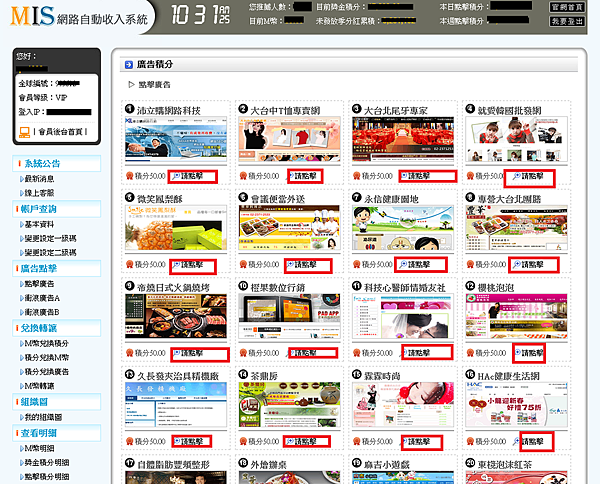The width and height of the screenshot is (600, 484).
Task: Click the 就愛韓國批發網 ad thumbnail
Action: click(x=517, y=139)
